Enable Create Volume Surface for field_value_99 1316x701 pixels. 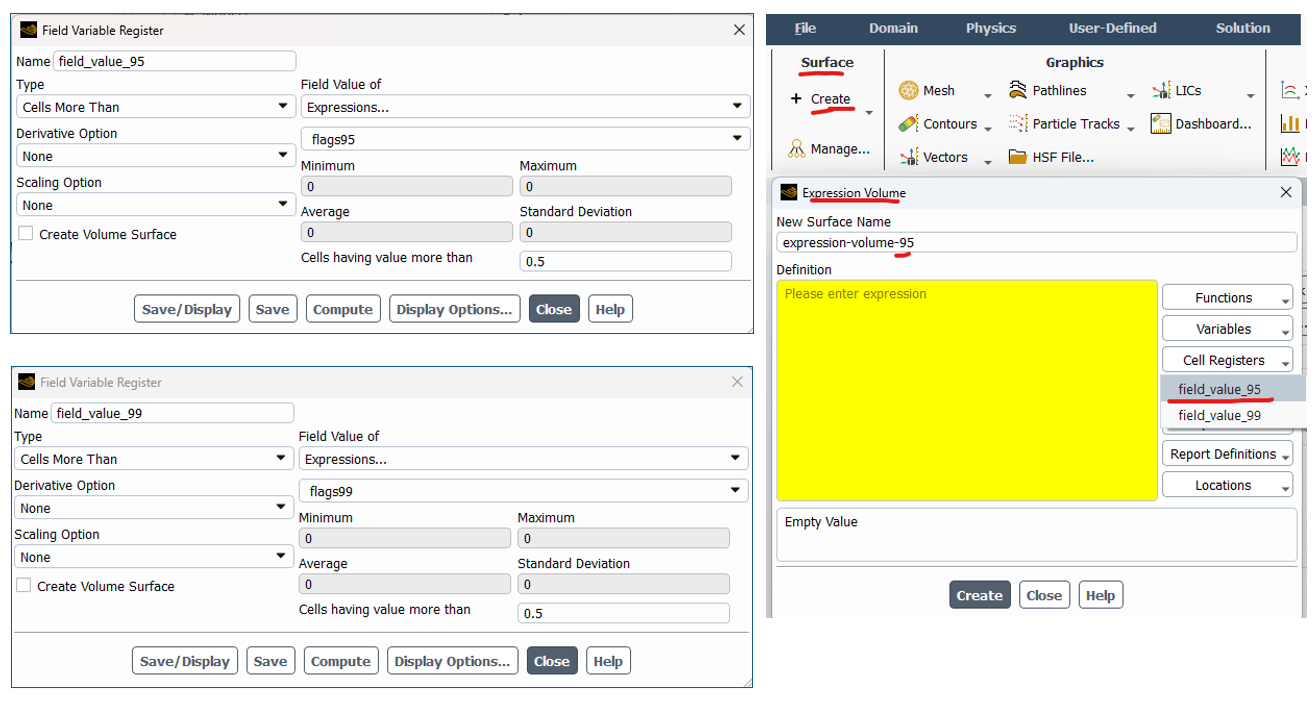pos(24,586)
